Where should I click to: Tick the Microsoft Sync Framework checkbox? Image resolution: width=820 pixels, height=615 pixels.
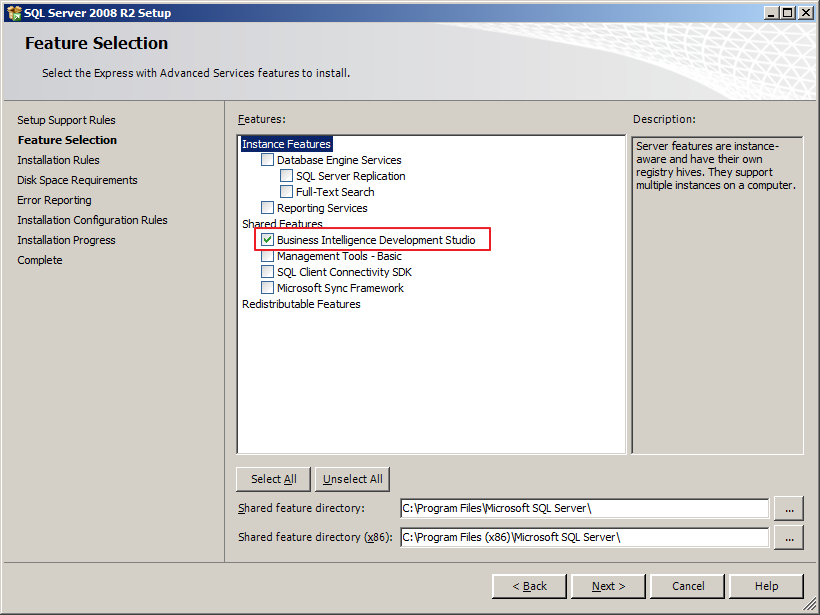tap(267, 288)
